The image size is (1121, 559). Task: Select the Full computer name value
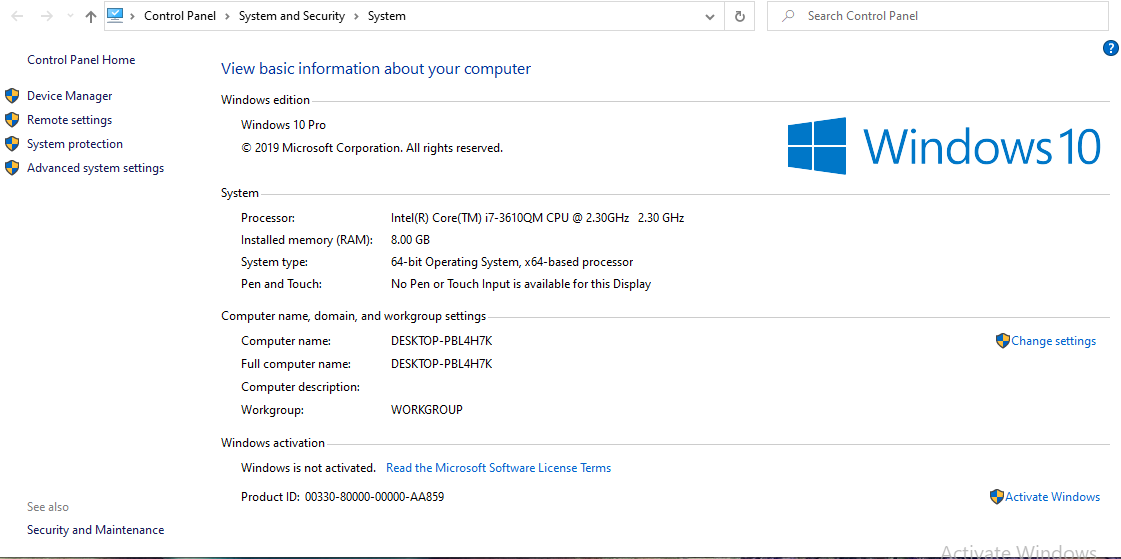(442, 364)
